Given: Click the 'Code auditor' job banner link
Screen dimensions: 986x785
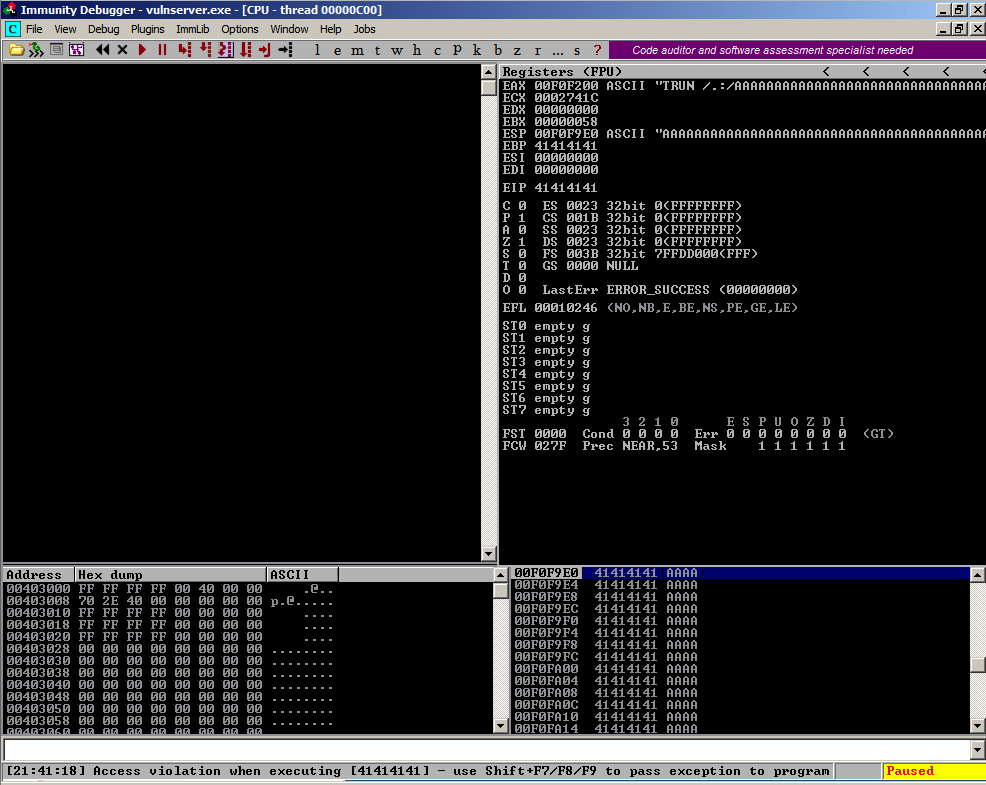Looking at the screenshot, I should (x=773, y=50).
